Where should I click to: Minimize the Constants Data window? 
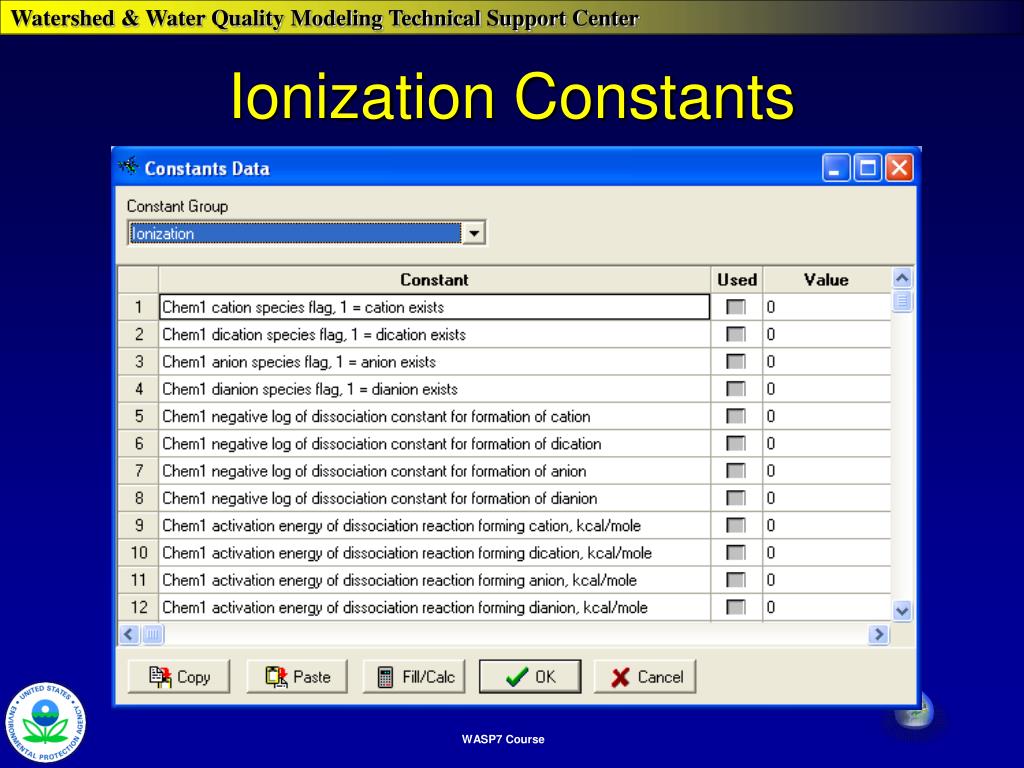click(x=836, y=168)
